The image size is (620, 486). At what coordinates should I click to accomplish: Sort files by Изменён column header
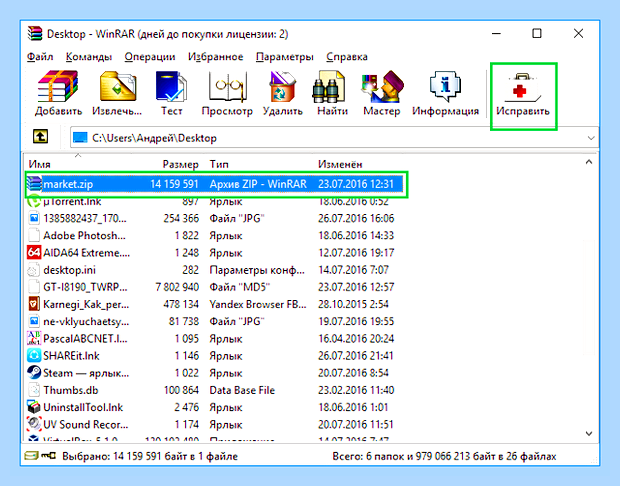coord(340,164)
